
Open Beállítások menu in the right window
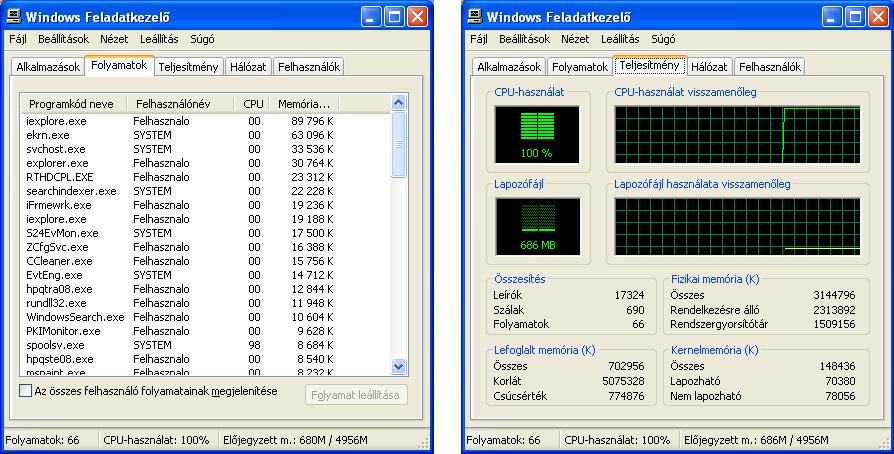coord(524,39)
